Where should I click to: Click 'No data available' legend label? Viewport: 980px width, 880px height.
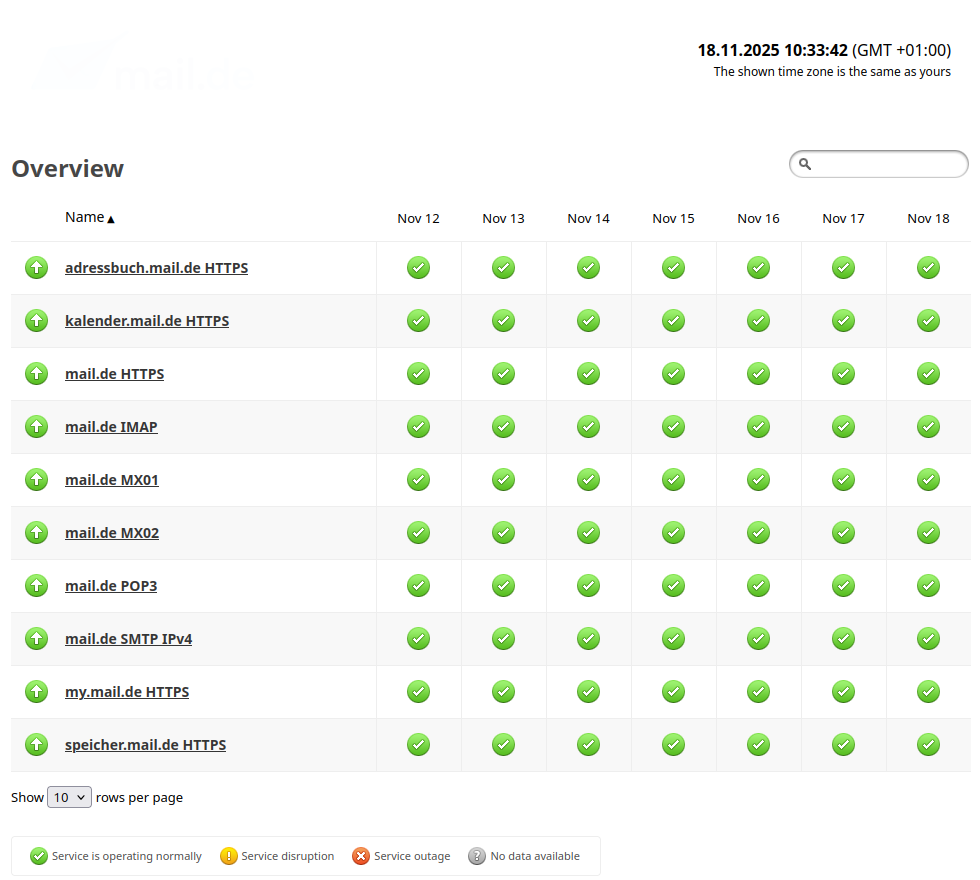[x=535, y=856]
